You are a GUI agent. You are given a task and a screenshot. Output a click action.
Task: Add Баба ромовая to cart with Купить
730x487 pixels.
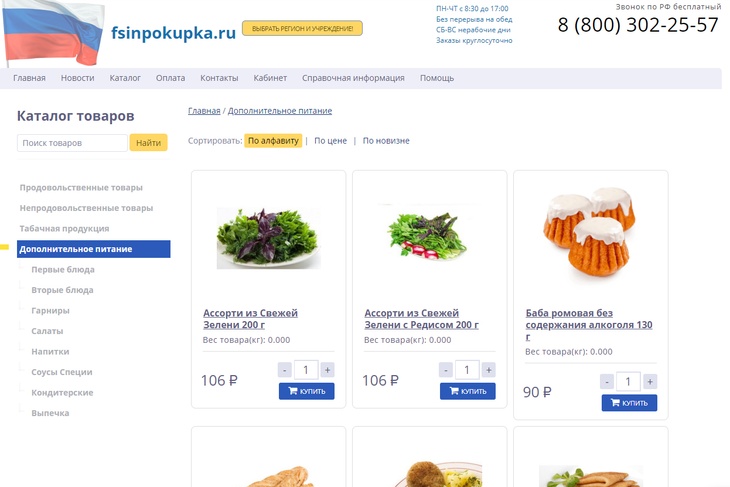tap(629, 403)
